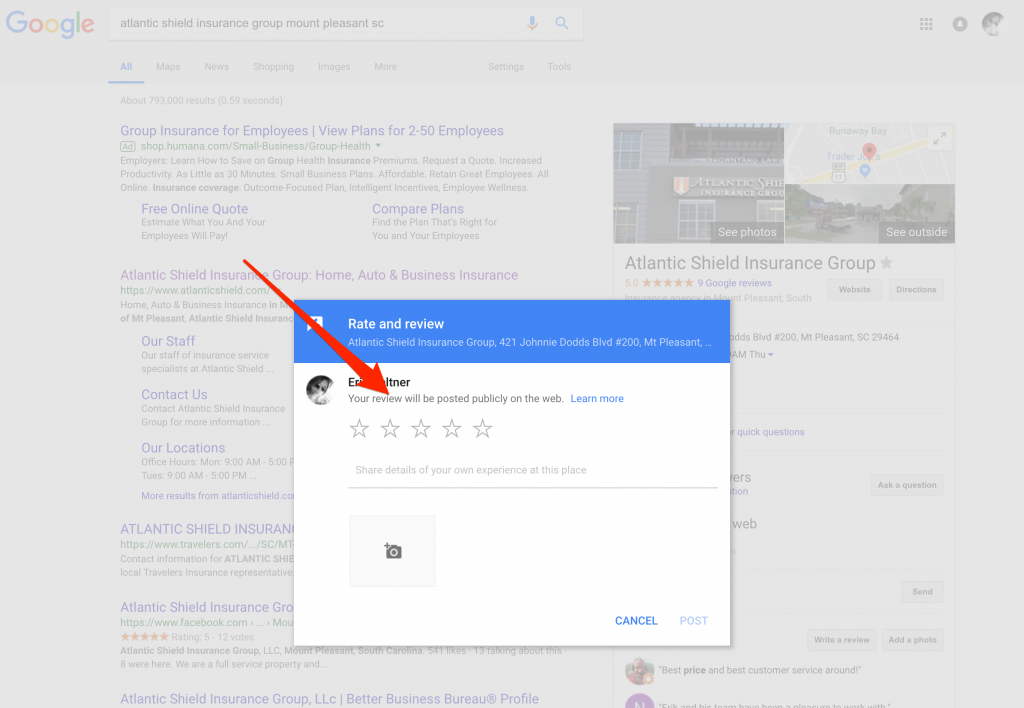Start voice search with microphone icon
This screenshot has width=1024, height=708.
(532, 24)
